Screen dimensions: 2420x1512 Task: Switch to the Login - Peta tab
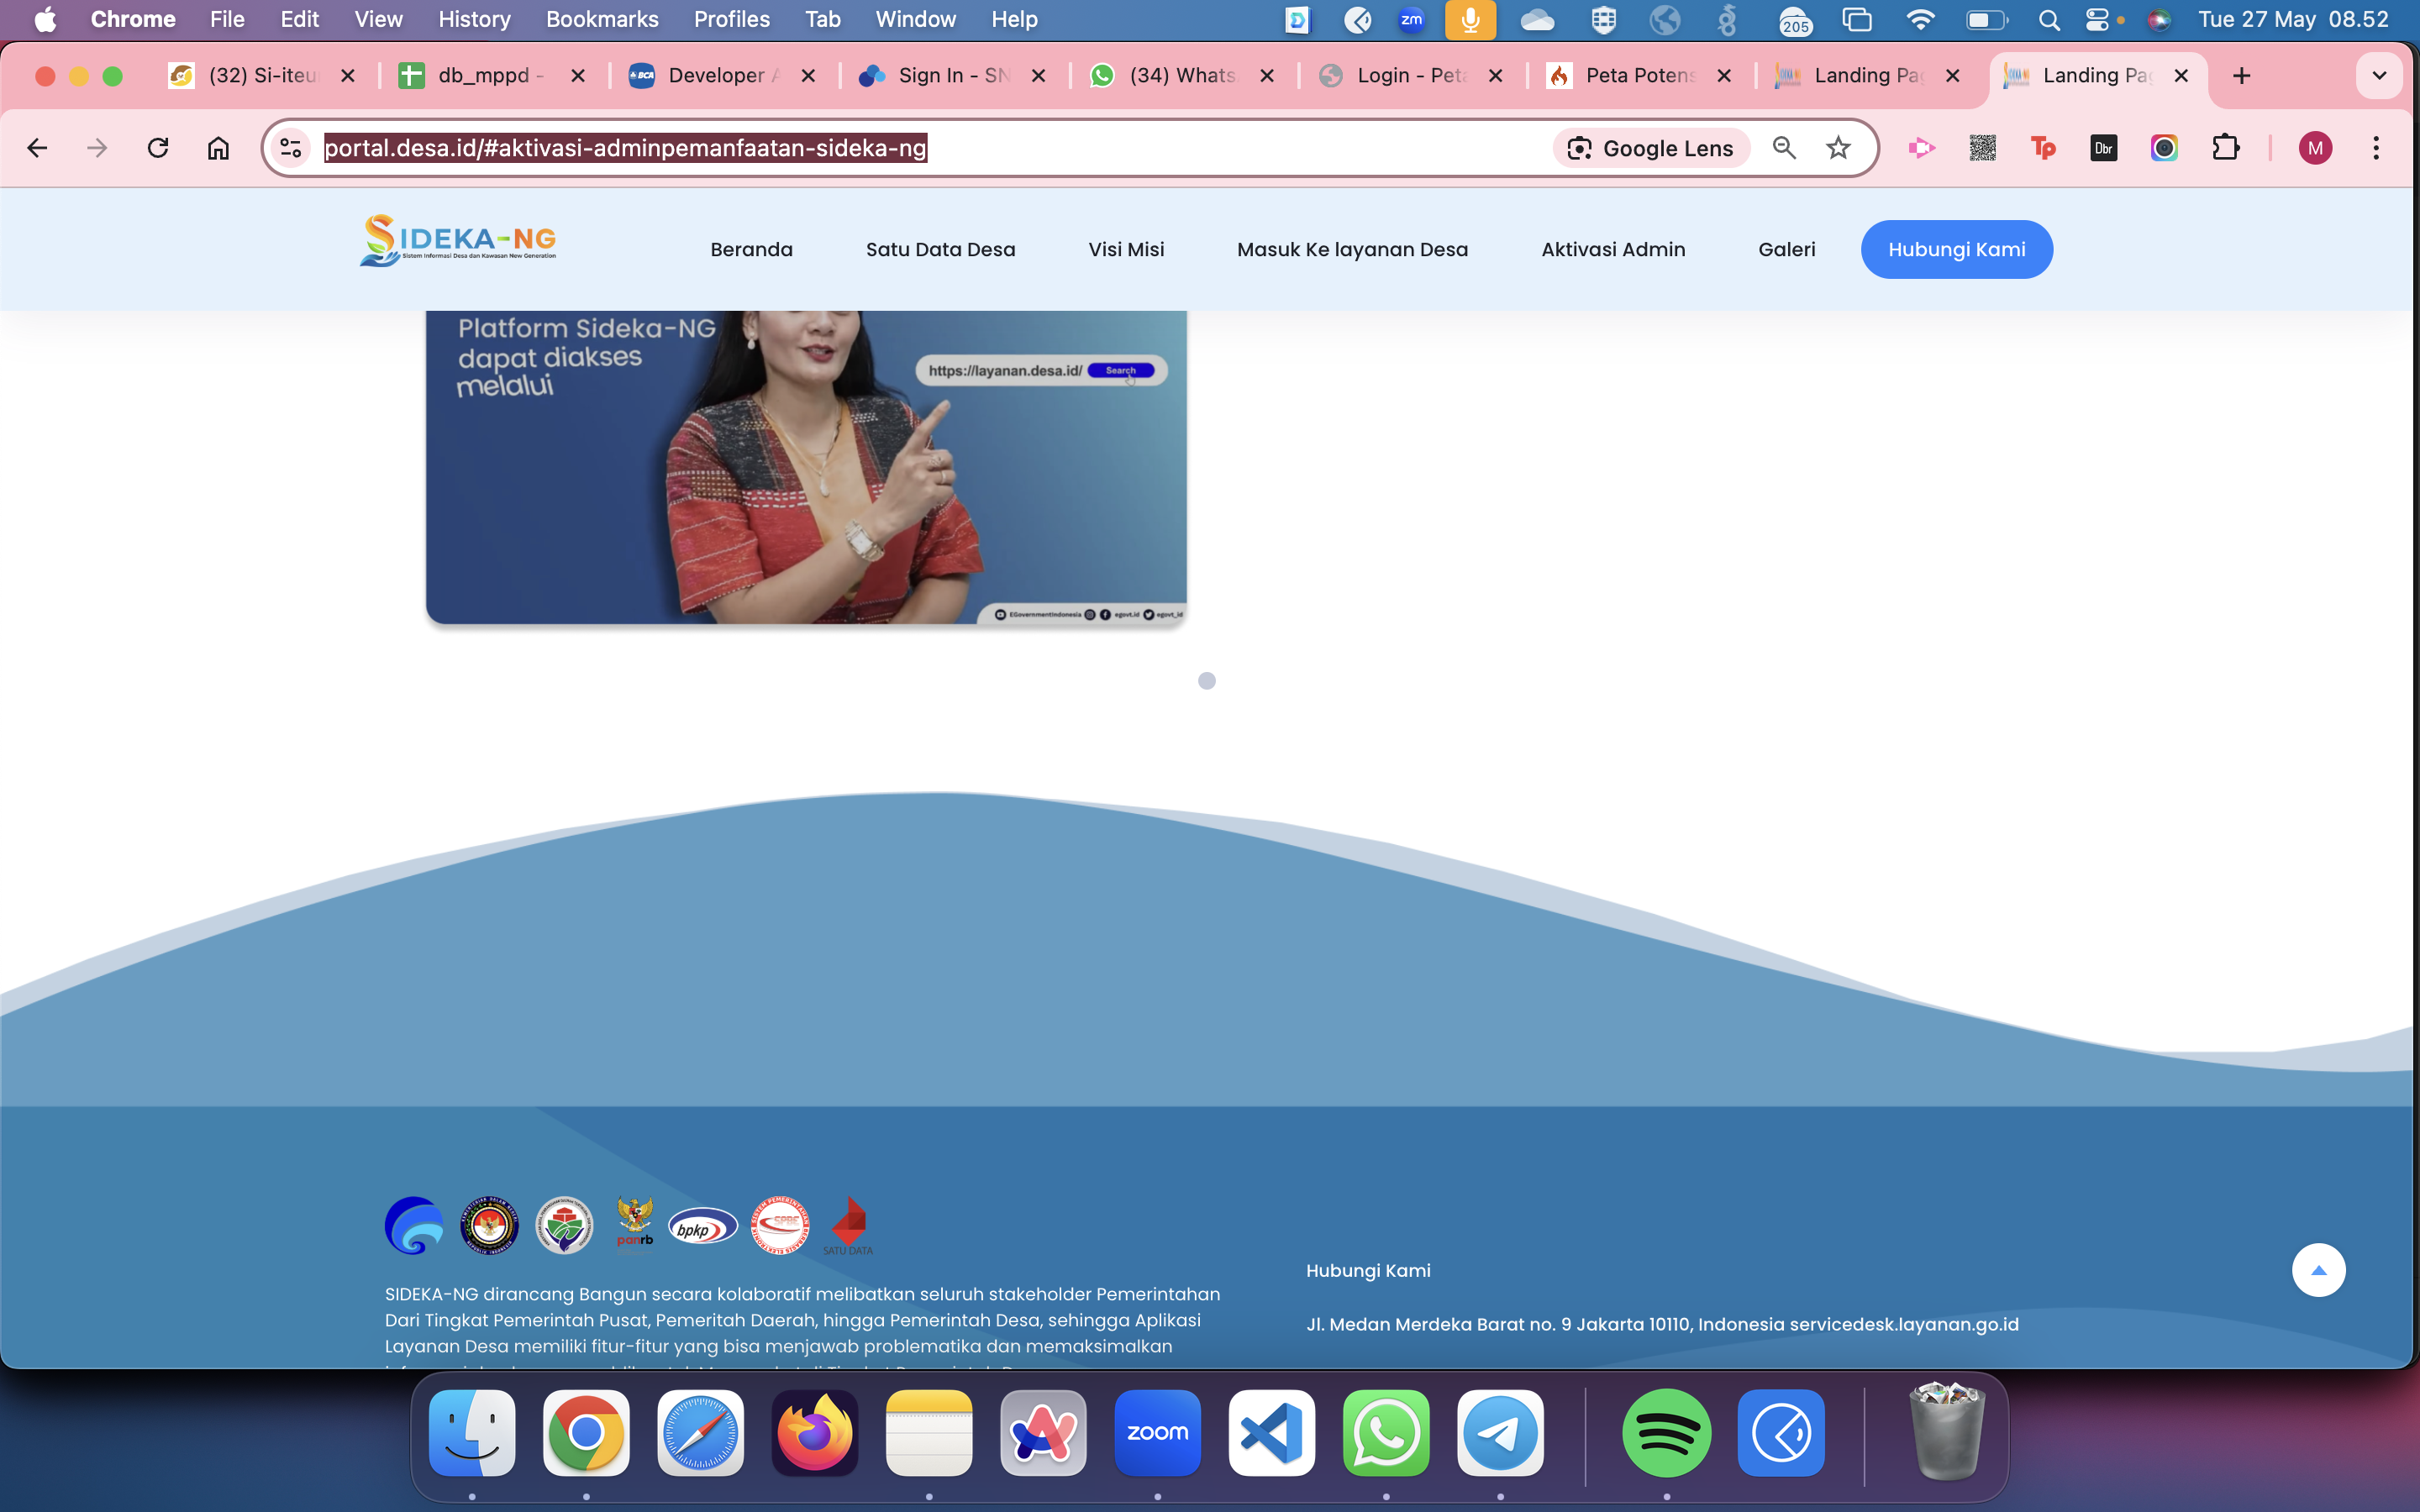click(1411, 76)
